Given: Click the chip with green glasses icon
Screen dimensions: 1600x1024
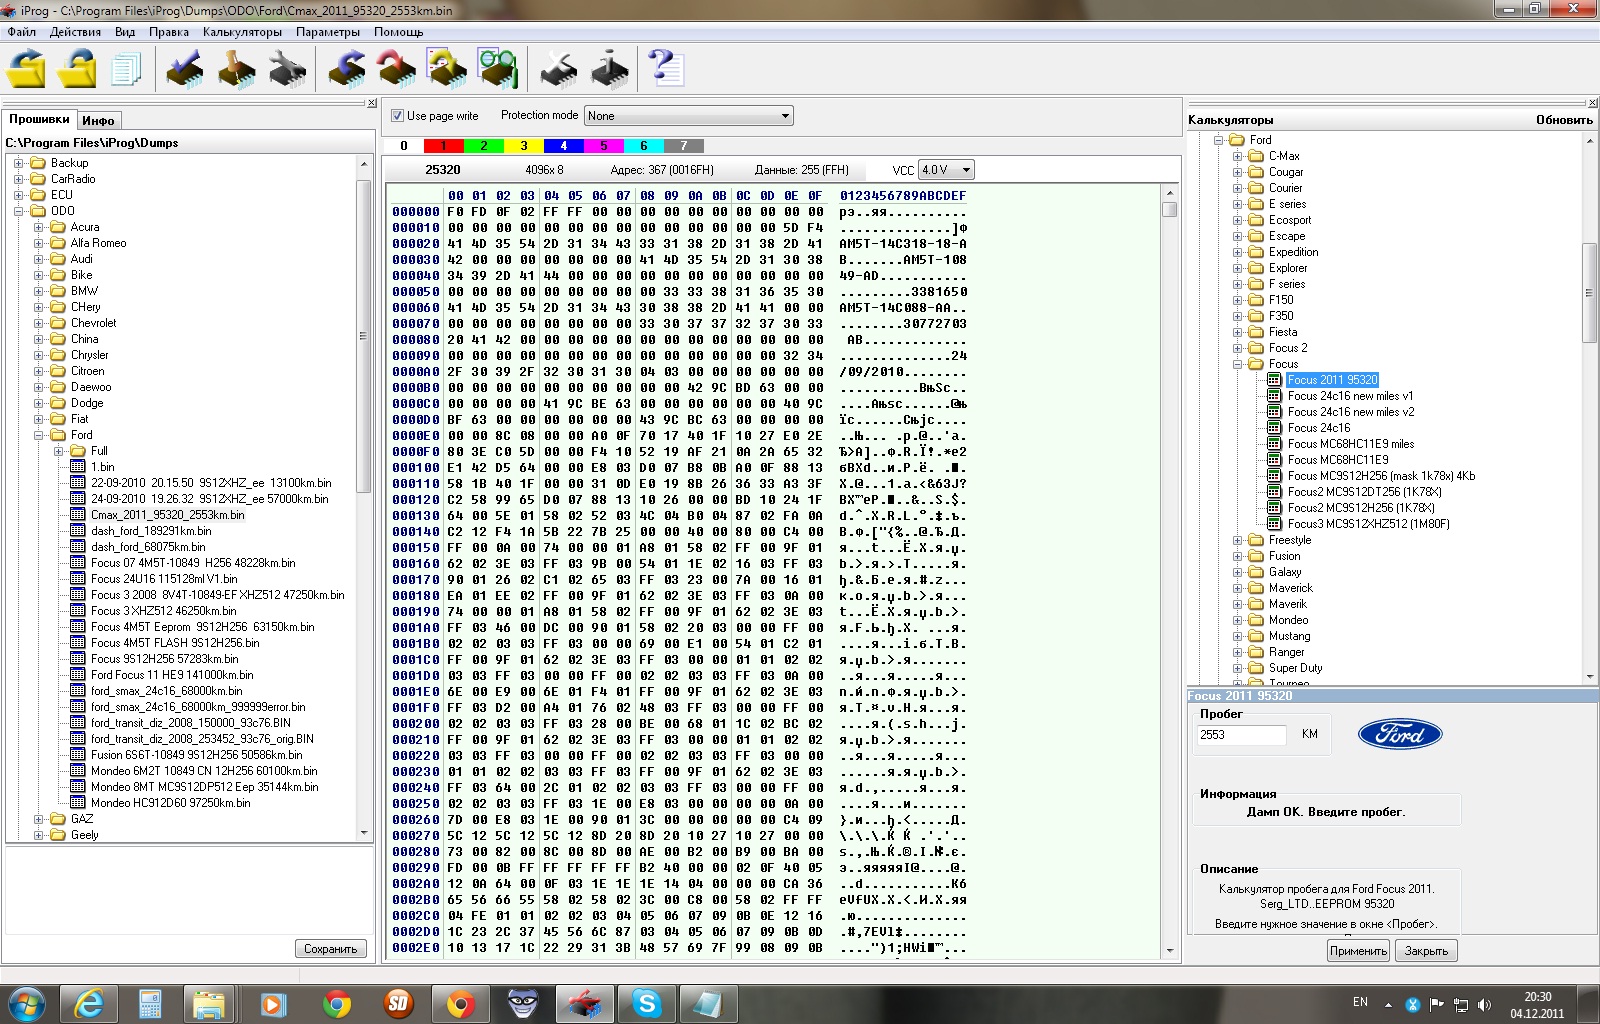Looking at the screenshot, I should [497, 69].
